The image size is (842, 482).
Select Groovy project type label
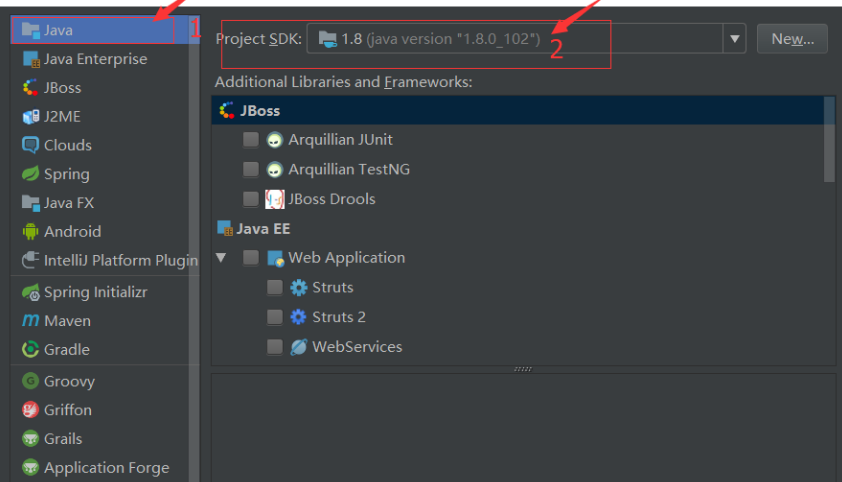69,382
